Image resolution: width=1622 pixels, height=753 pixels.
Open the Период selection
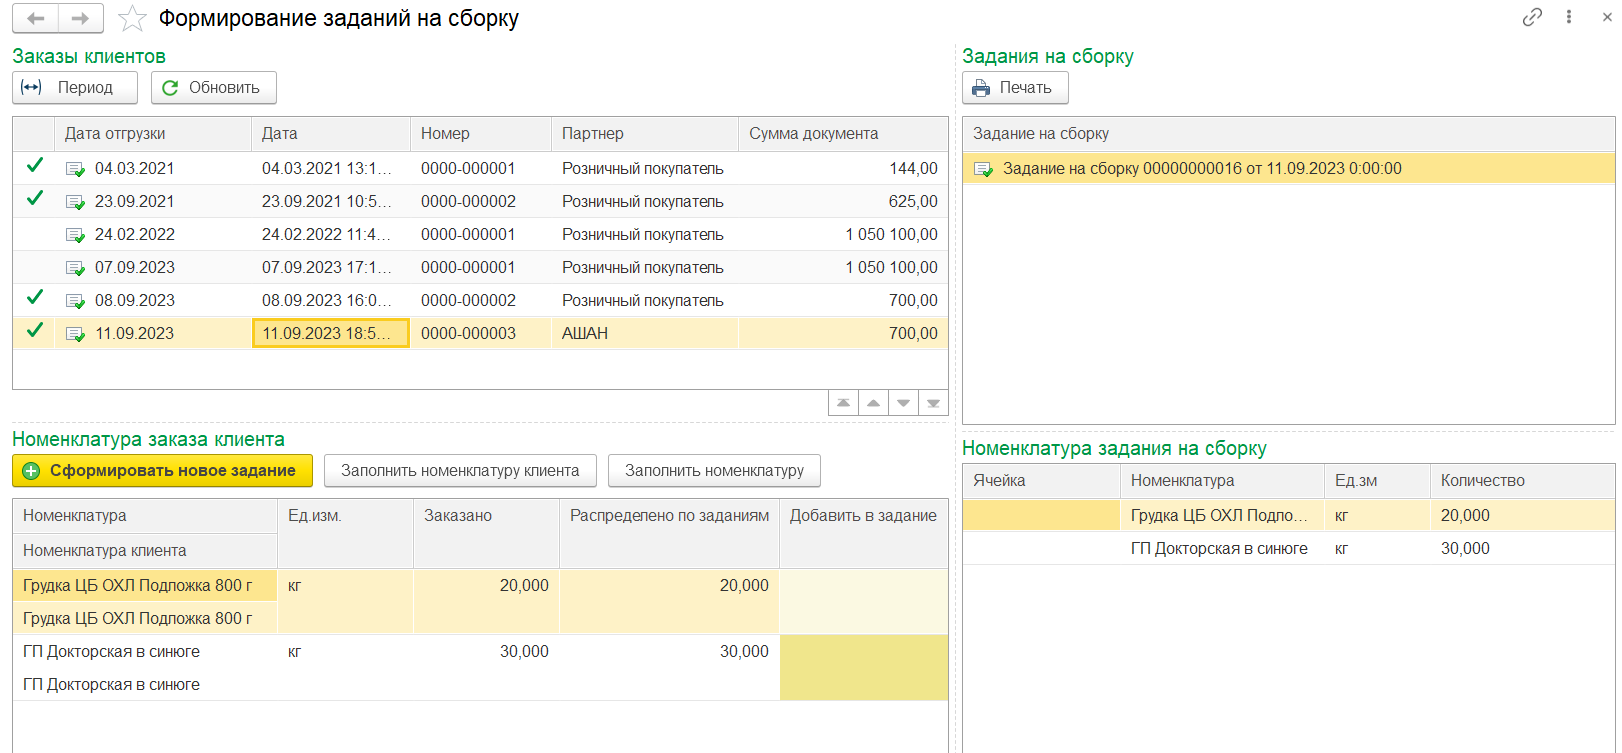pos(75,87)
